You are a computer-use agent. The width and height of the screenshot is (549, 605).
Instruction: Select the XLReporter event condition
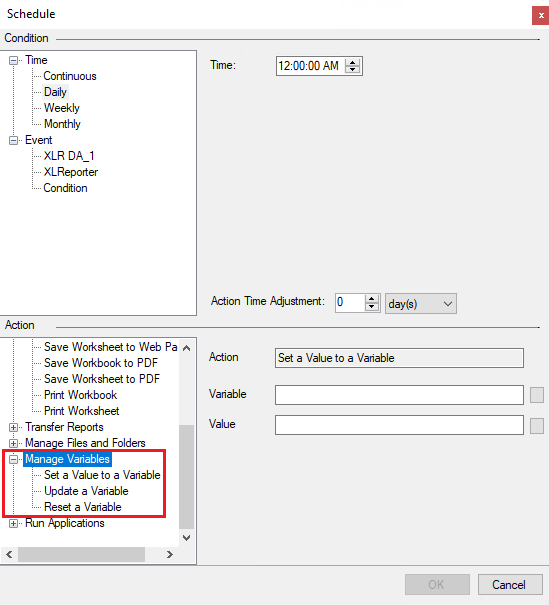71,172
